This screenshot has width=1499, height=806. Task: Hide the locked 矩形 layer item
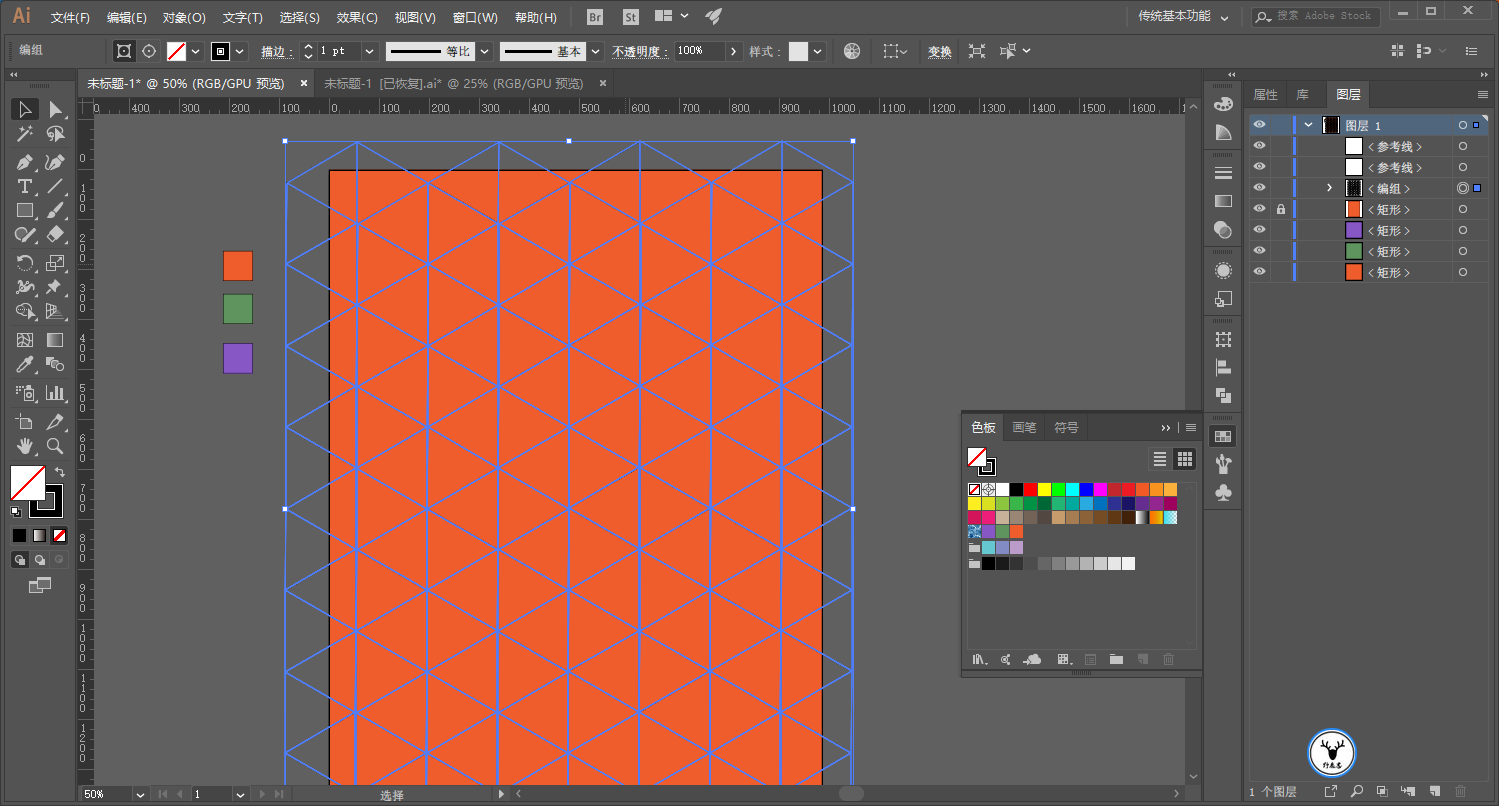click(1260, 209)
